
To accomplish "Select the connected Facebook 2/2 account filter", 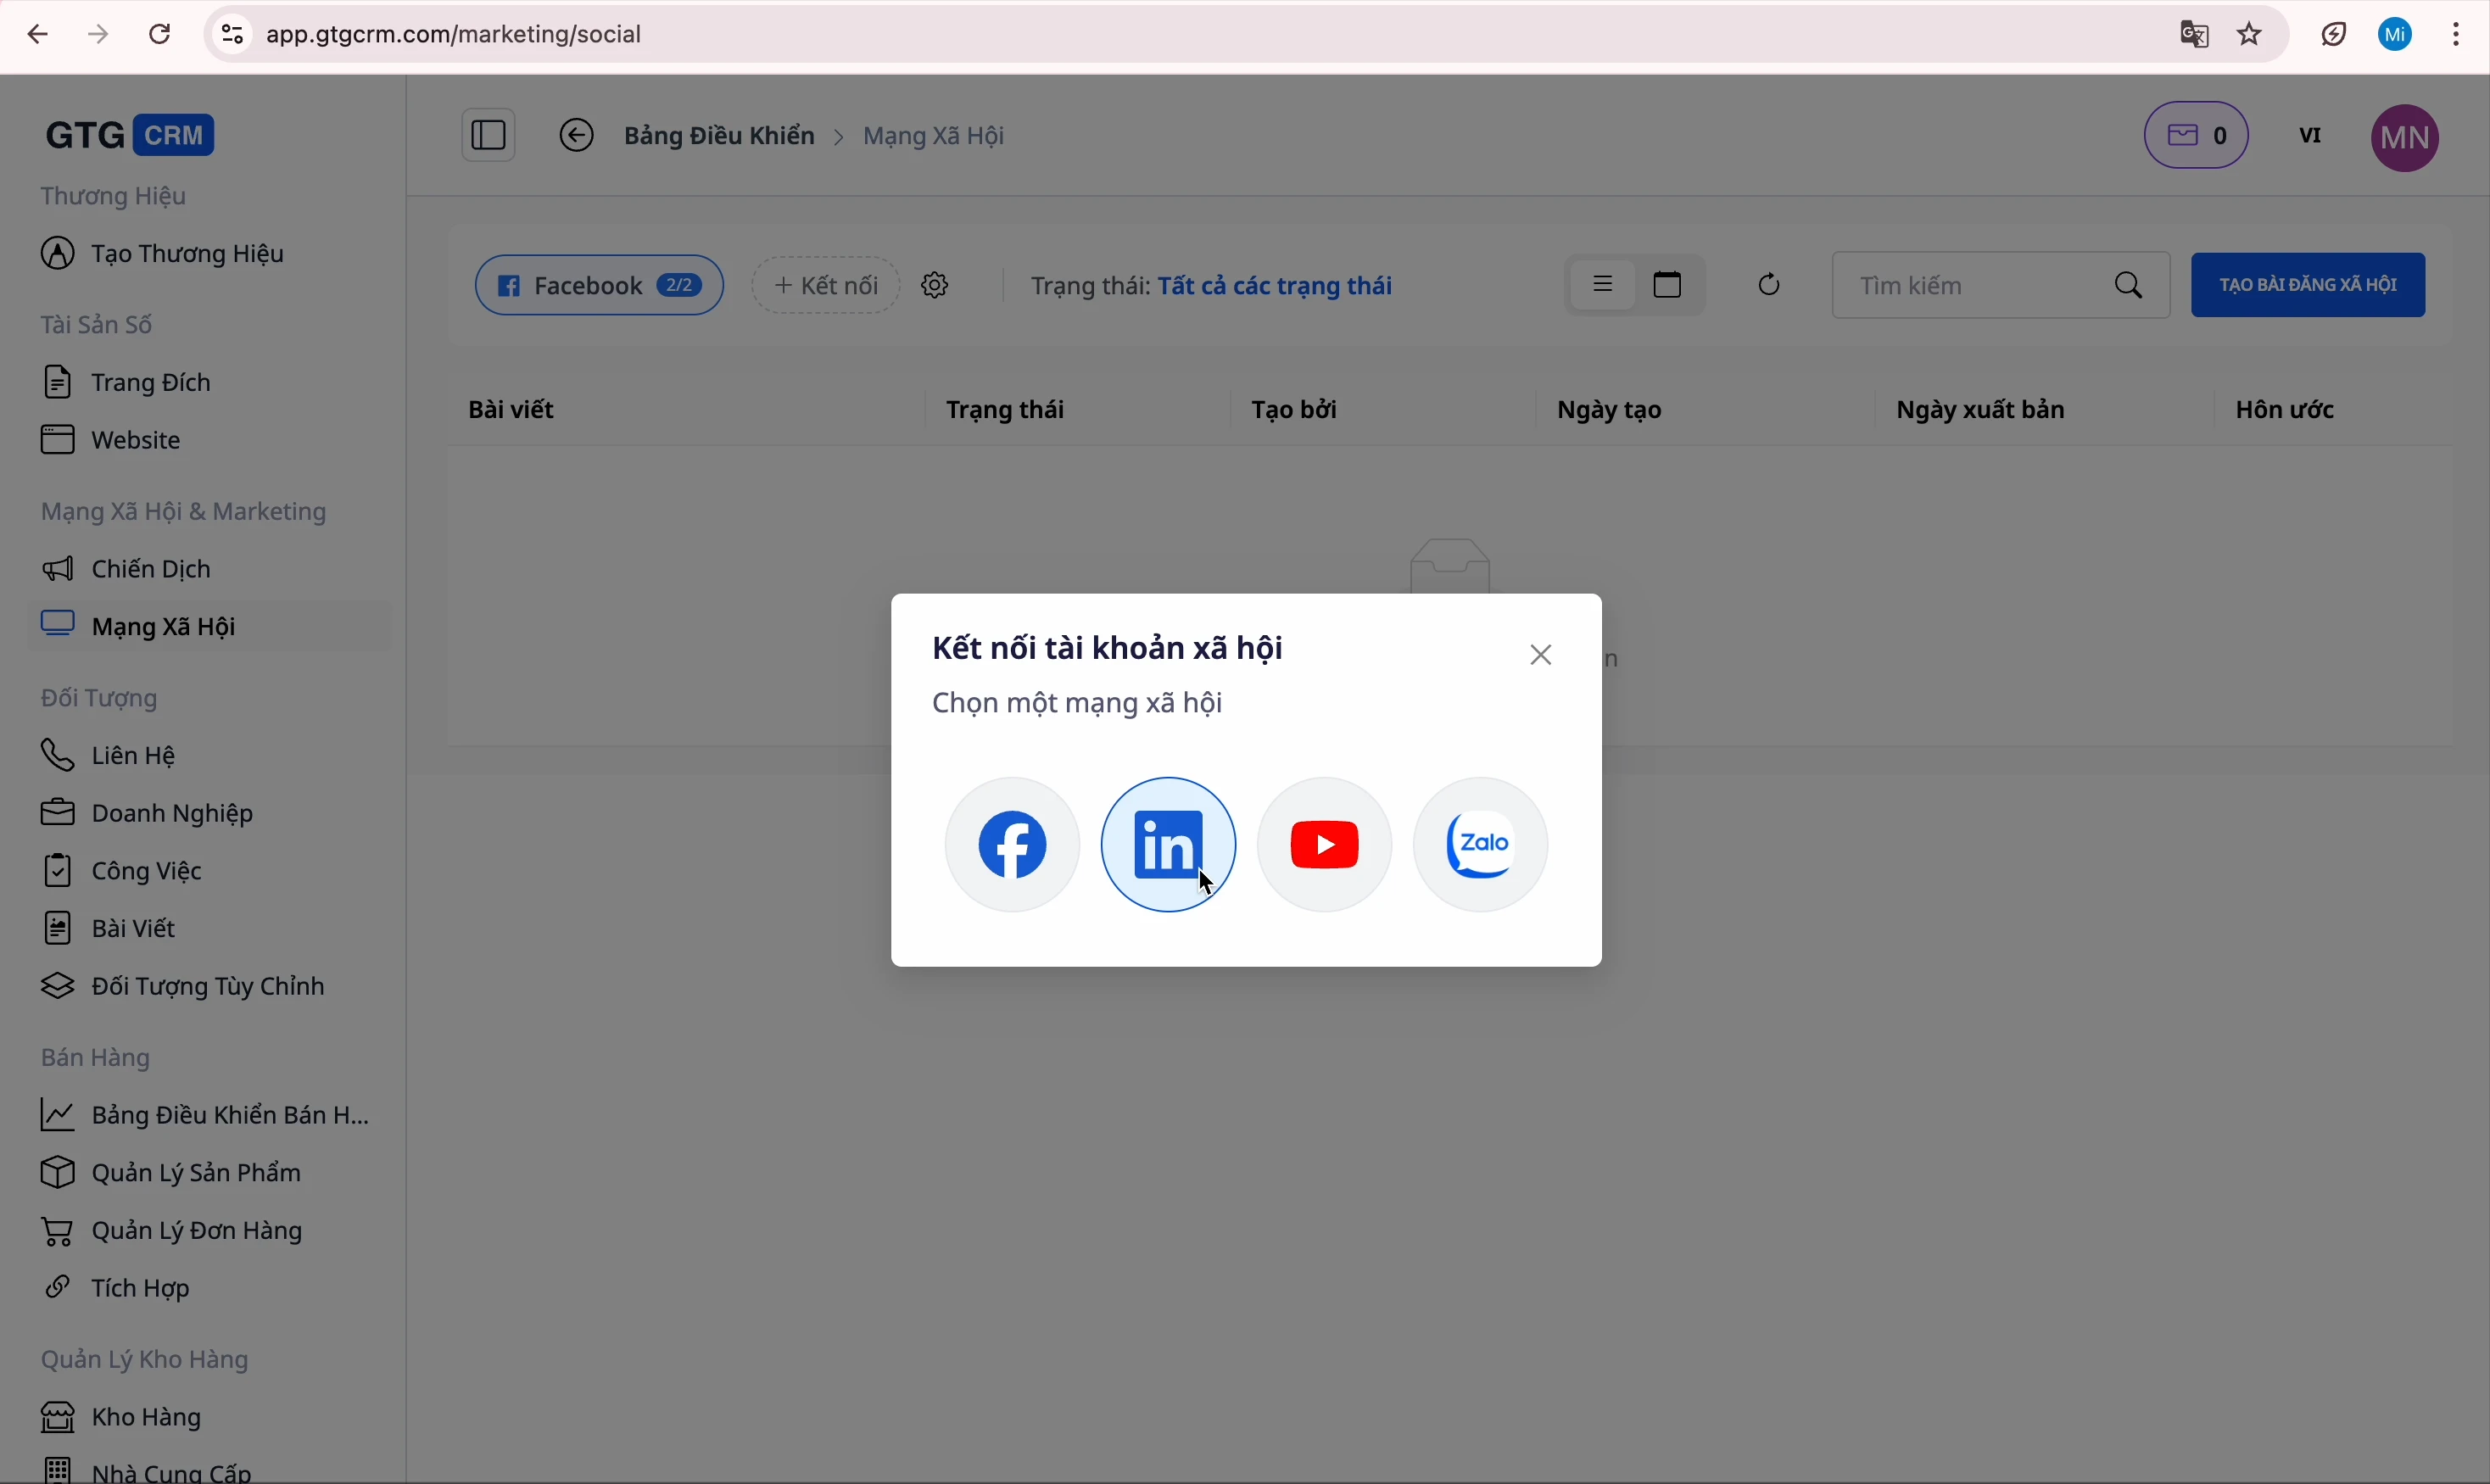I will [597, 285].
